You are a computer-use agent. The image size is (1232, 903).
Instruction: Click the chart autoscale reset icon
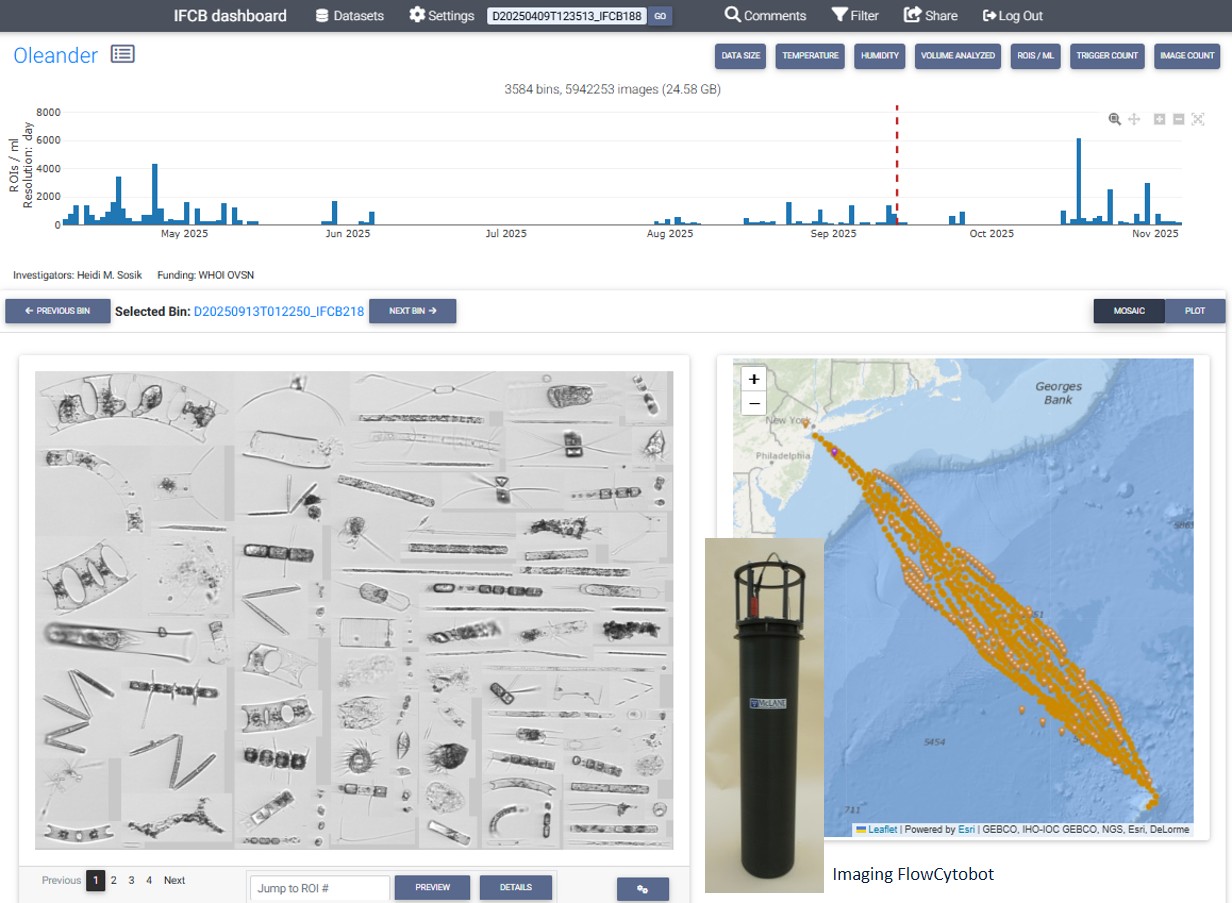coord(1198,119)
